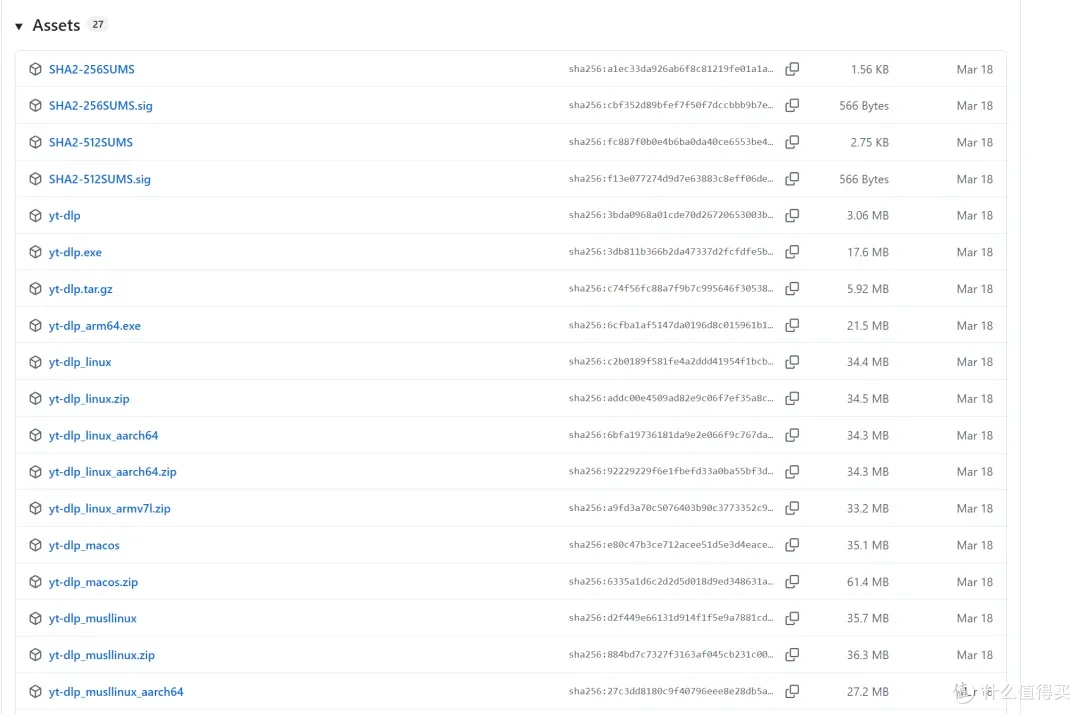Copy sha256 hash for SHA2-512SUMS
Image resolution: width=1080 pixels, height=714 pixels.
click(x=792, y=142)
